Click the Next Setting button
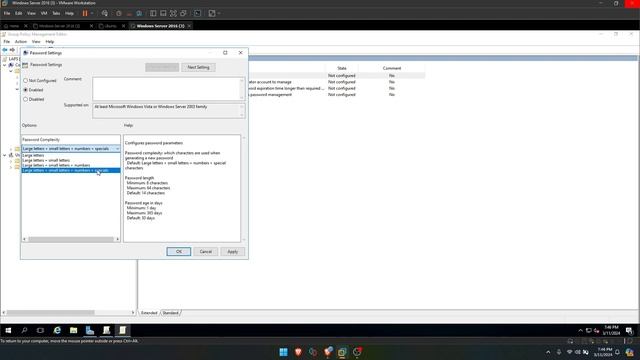Screen dimensions: 640x360 [x=198, y=67]
